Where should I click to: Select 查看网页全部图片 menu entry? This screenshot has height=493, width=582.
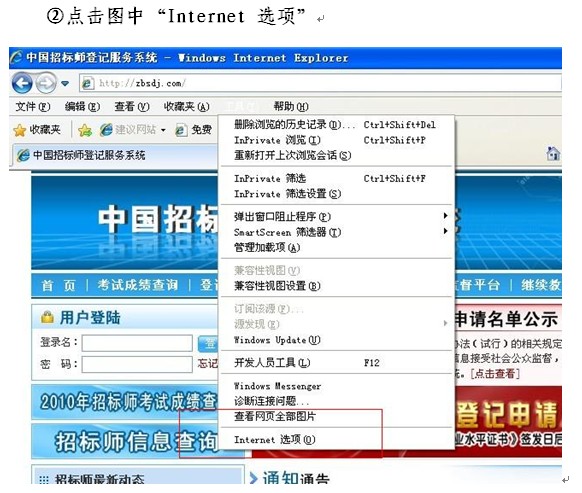pos(336,417)
